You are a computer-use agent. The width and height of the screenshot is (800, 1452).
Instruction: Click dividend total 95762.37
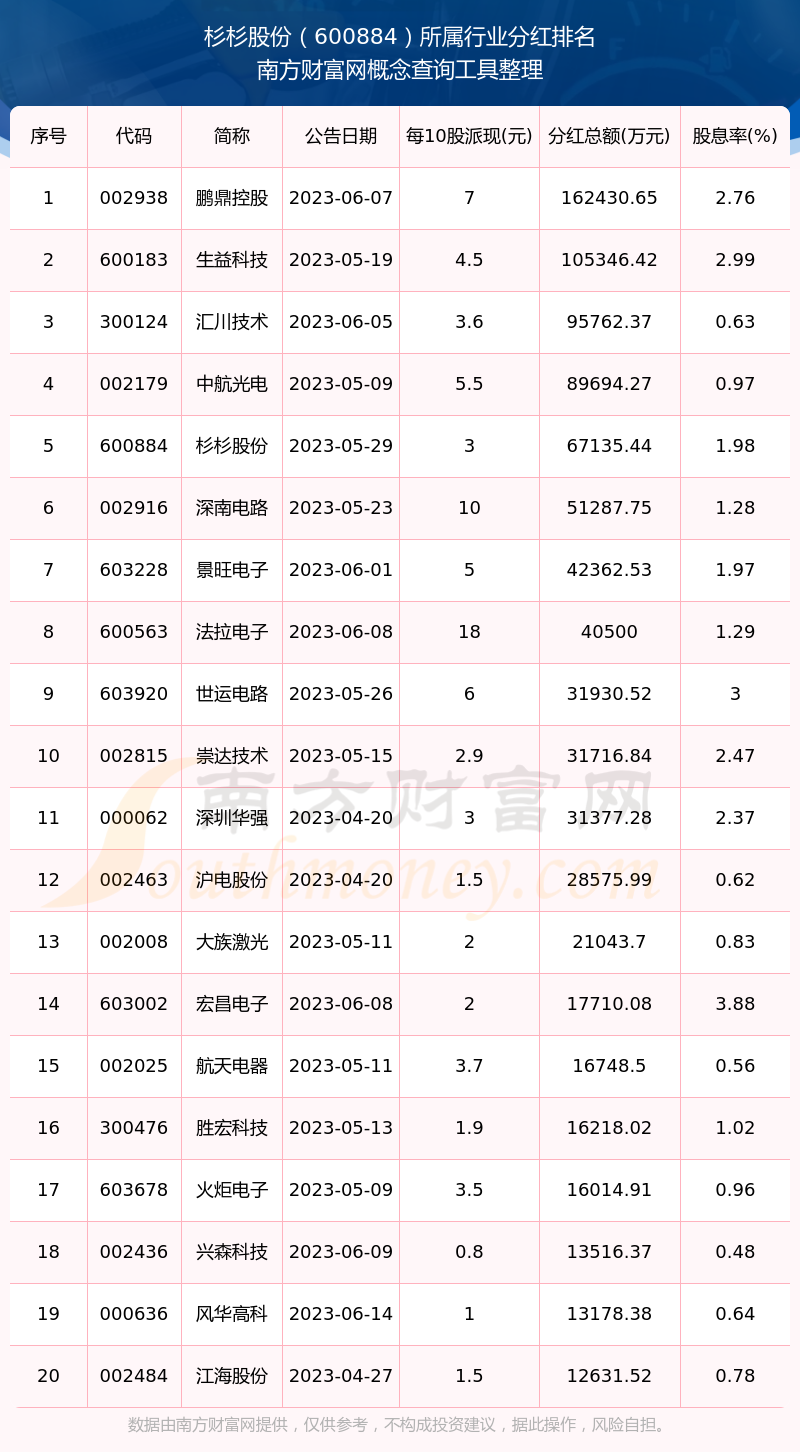pyautogui.click(x=609, y=322)
